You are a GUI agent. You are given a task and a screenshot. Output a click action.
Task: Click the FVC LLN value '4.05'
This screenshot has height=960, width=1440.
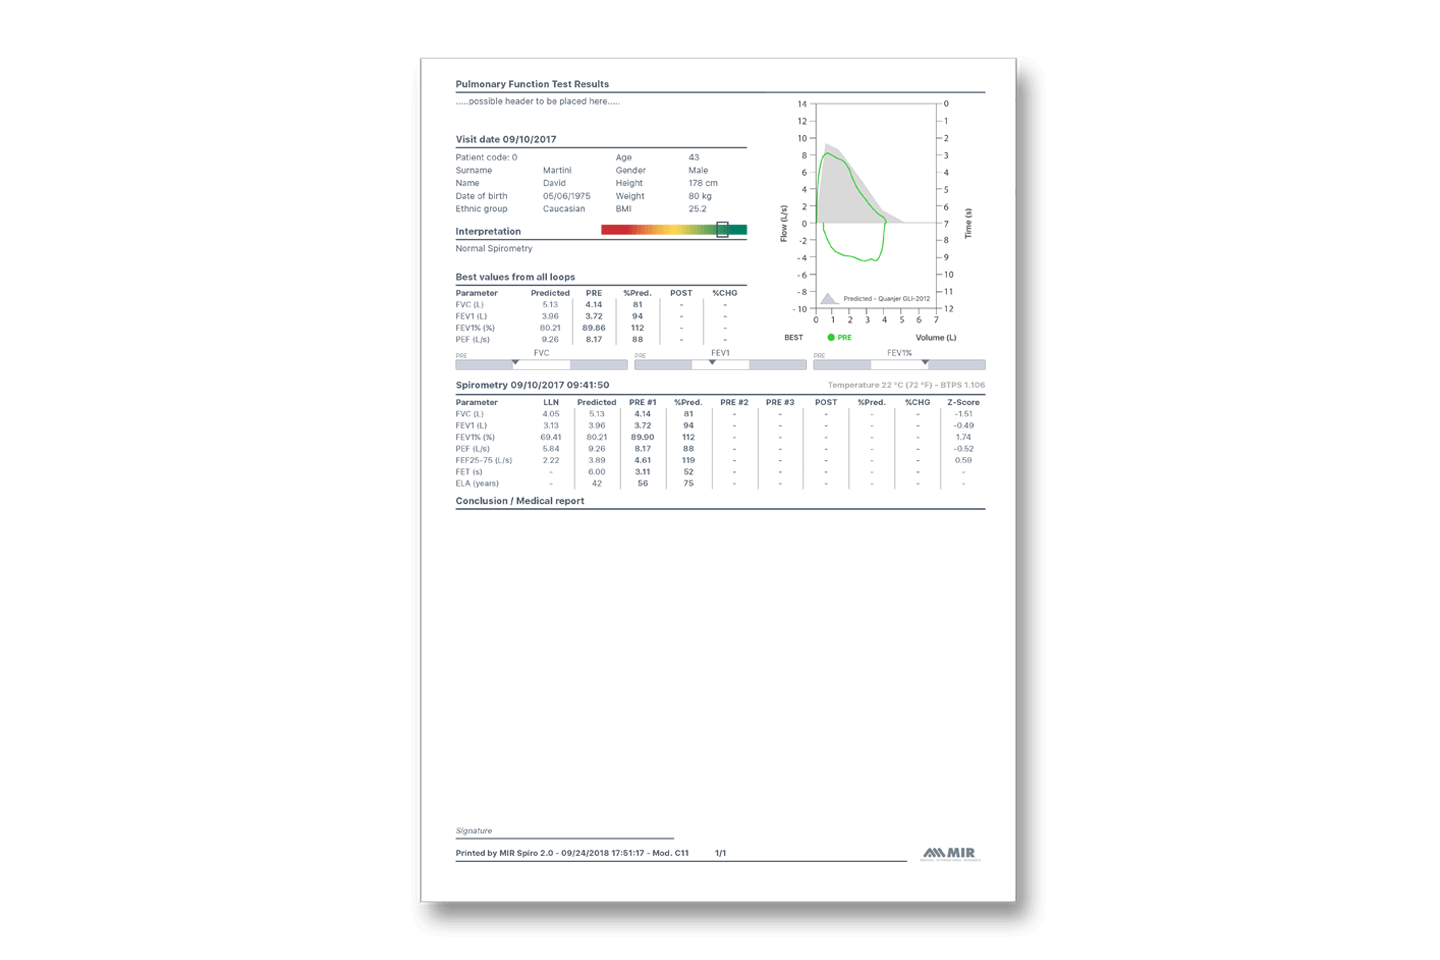pyautogui.click(x=551, y=414)
